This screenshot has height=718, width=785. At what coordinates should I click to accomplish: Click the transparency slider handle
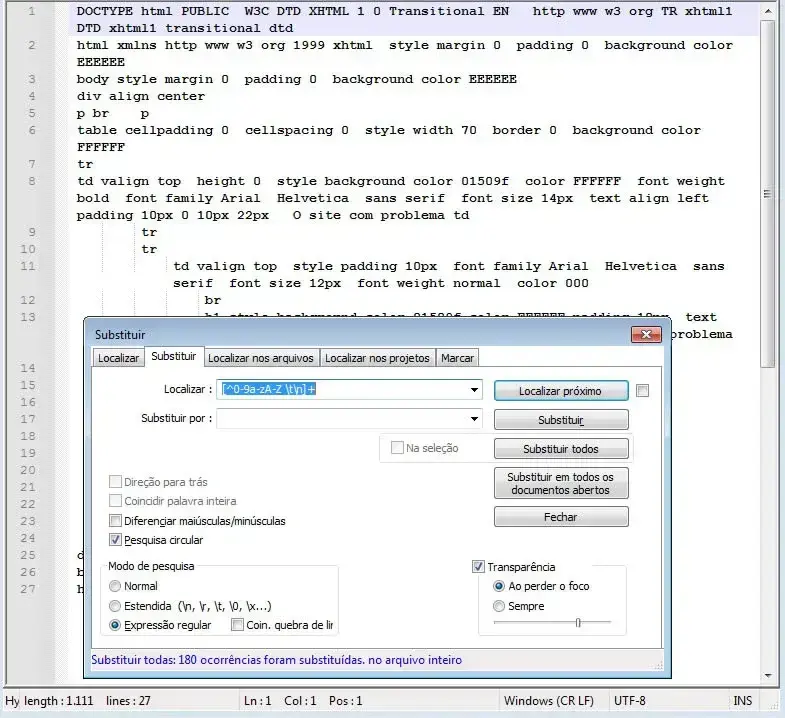578,623
